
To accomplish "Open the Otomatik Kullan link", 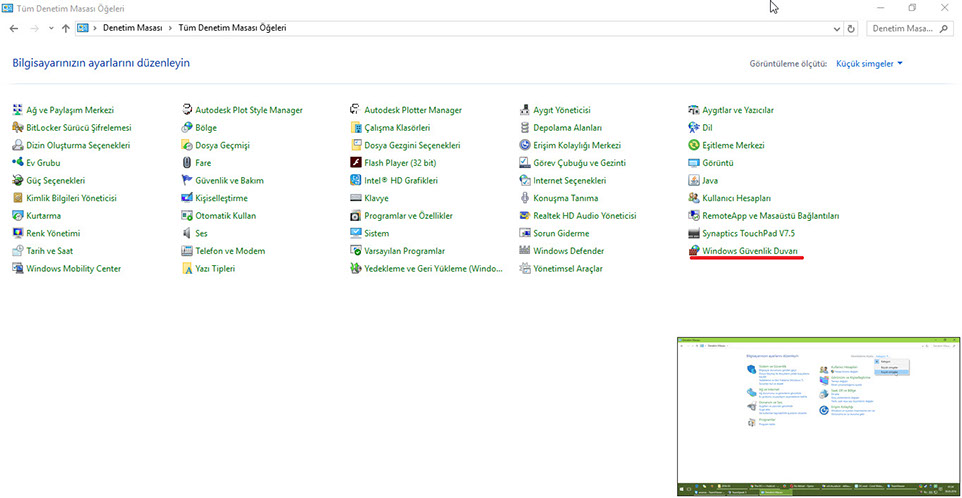I will pos(226,216).
